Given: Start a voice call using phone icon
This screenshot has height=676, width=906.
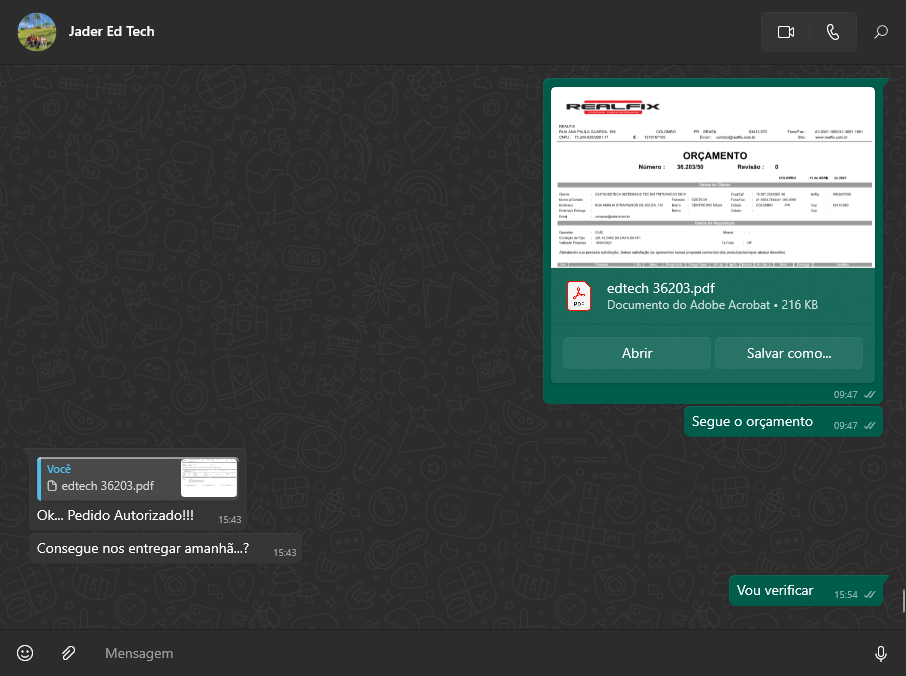Looking at the screenshot, I should 833,32.
